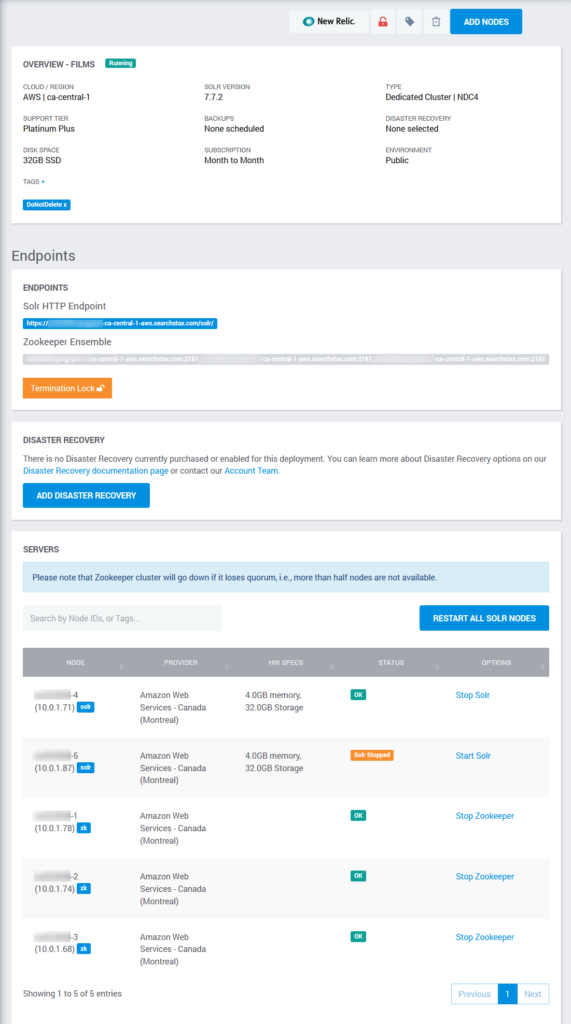Click the red unlock padlock icon
Screen dimensions: 571x1024
point(383,22)
